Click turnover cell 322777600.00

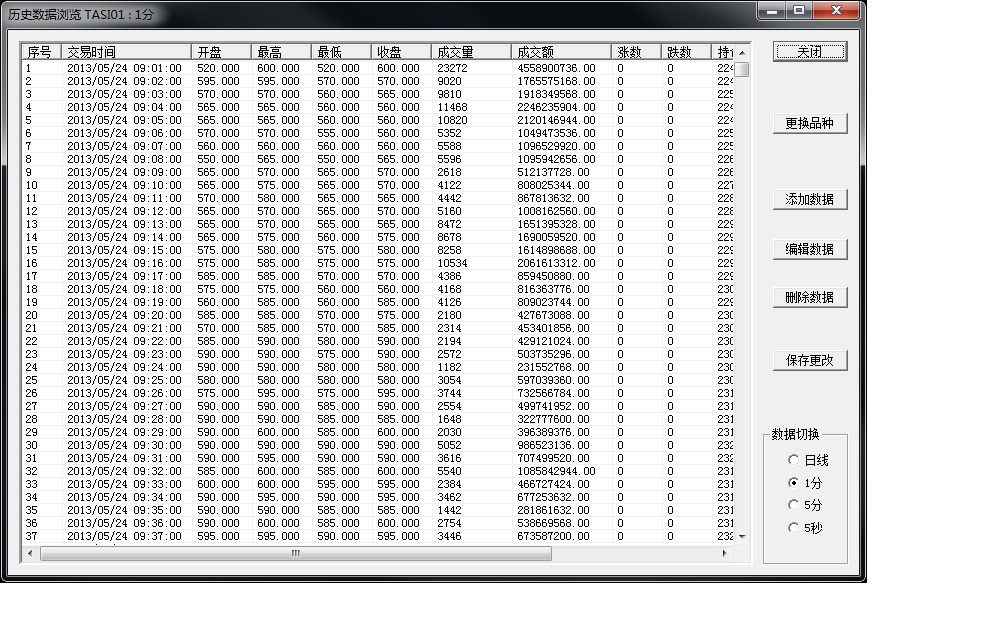pos(554,419)
